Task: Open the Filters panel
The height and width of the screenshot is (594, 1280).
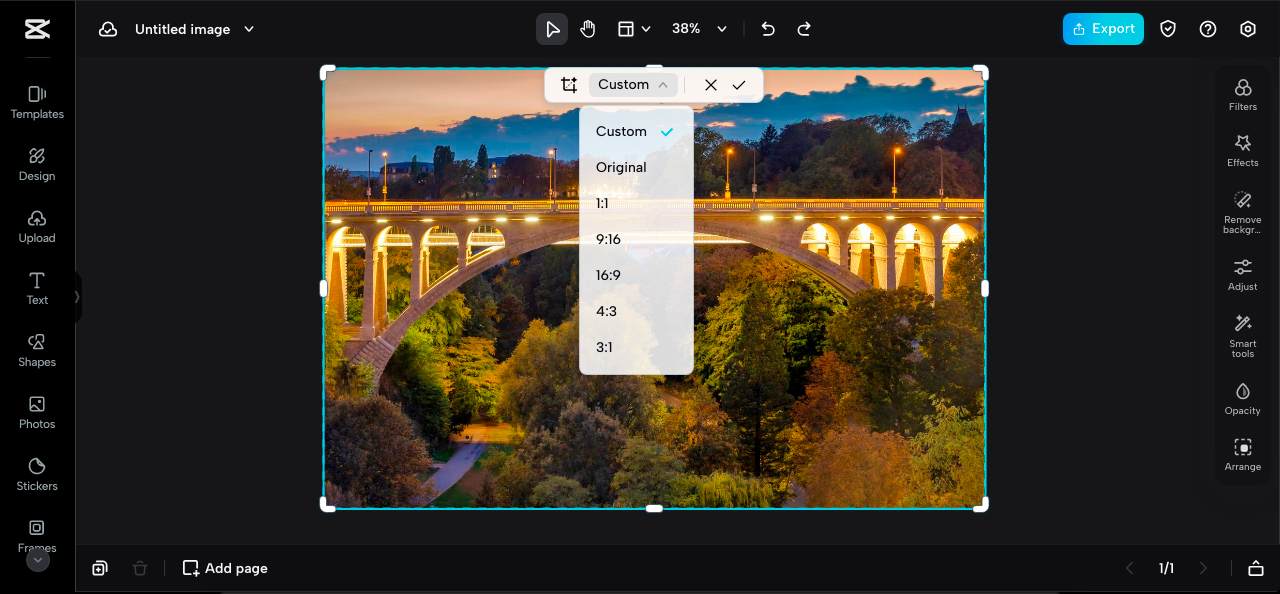Action: (x=1243, y=95)
